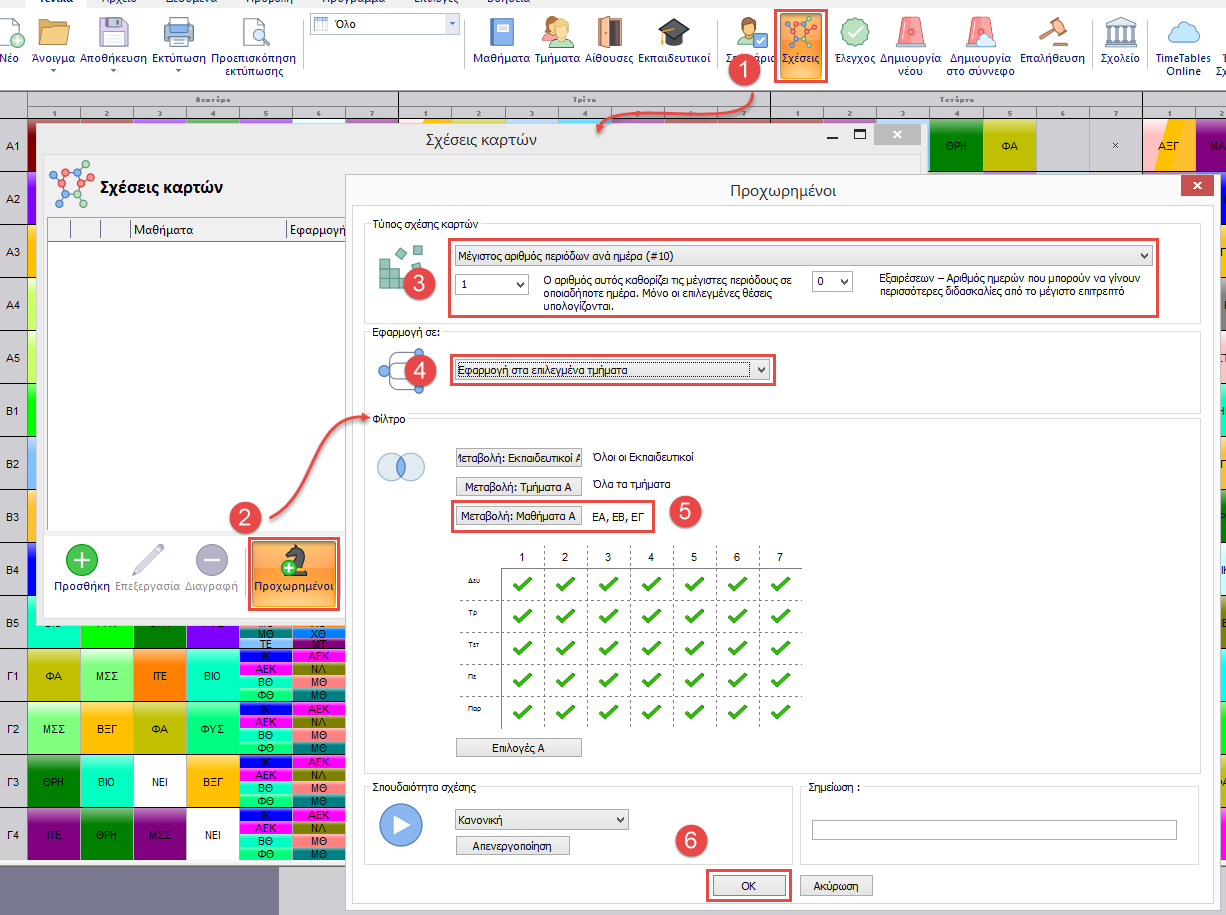Click the Επαλήθευση gavel icon

1052,40
